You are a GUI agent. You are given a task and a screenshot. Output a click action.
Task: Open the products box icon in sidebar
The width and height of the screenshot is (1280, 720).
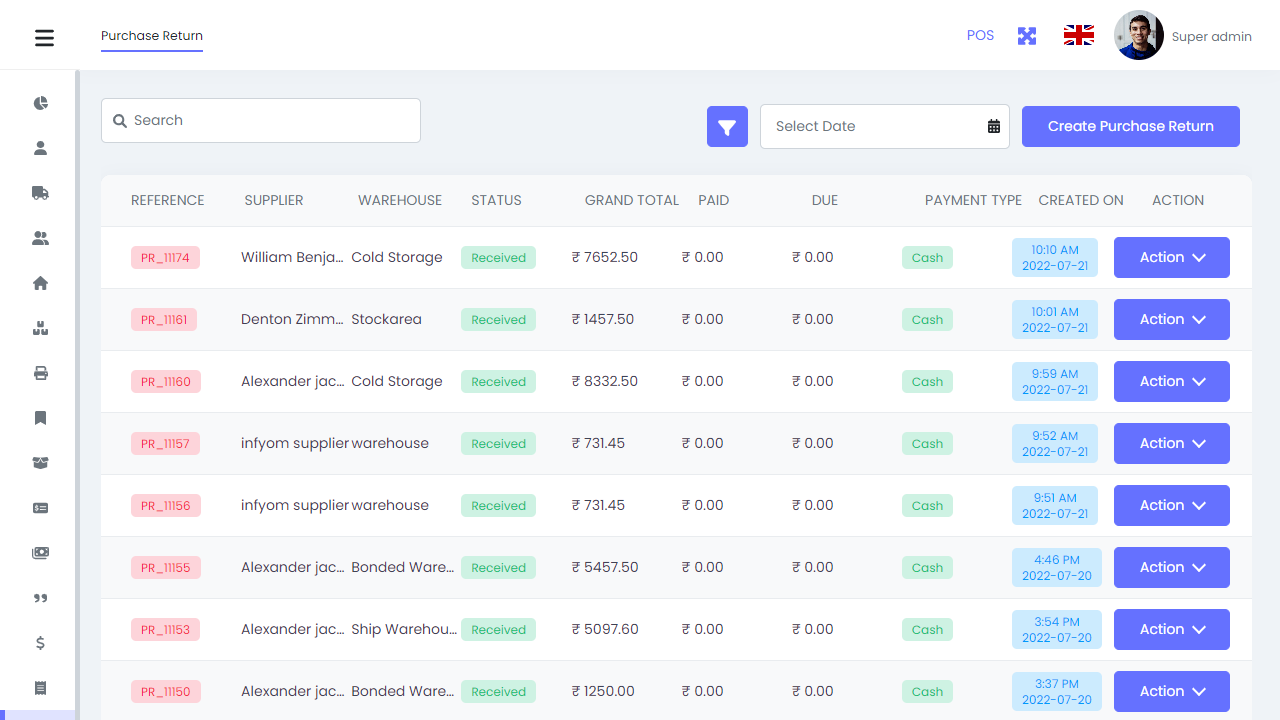pyautogui.click(x=40, y=328)
